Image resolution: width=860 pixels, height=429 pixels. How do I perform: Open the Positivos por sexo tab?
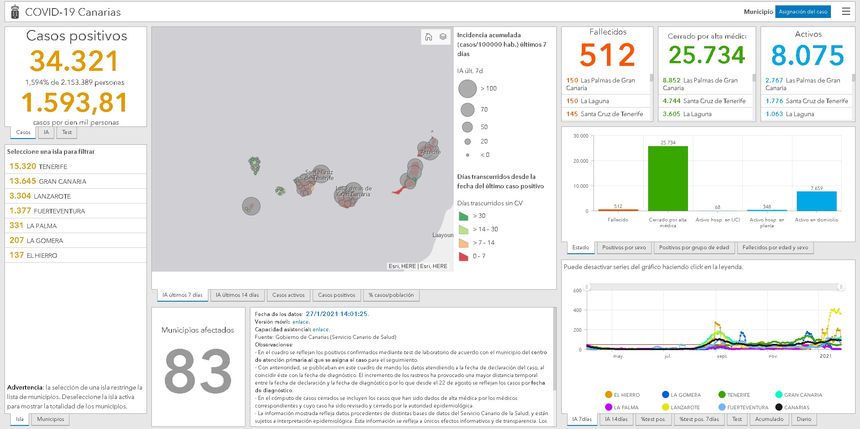pos(627,246)
